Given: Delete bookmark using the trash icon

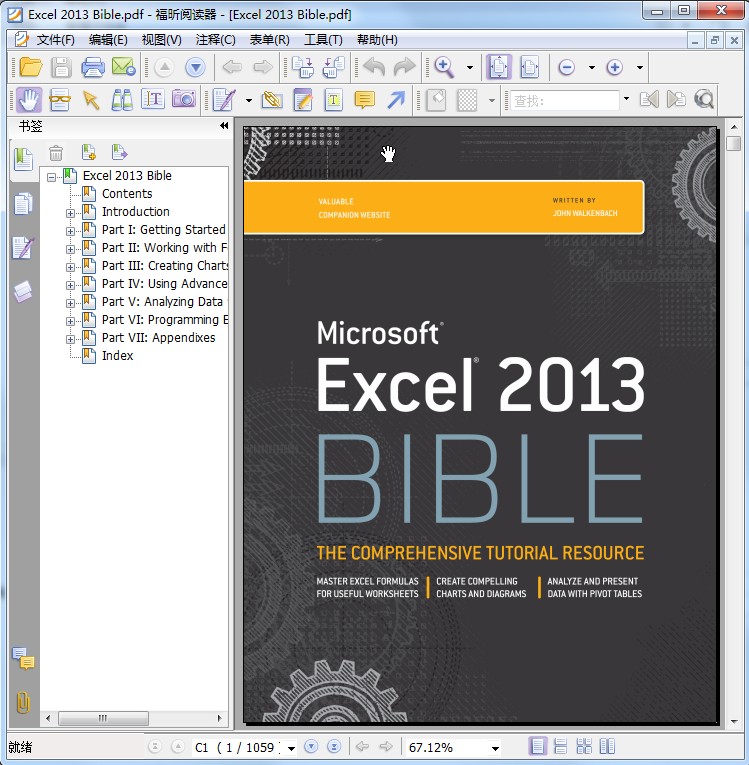Looking at the screenshot, I should tap(56, 152).
